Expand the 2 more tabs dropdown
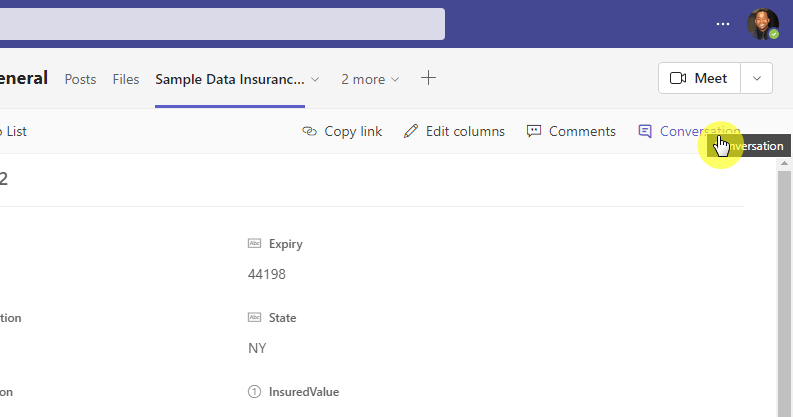This screenshot has width=793, height=417. coord(370,79)
